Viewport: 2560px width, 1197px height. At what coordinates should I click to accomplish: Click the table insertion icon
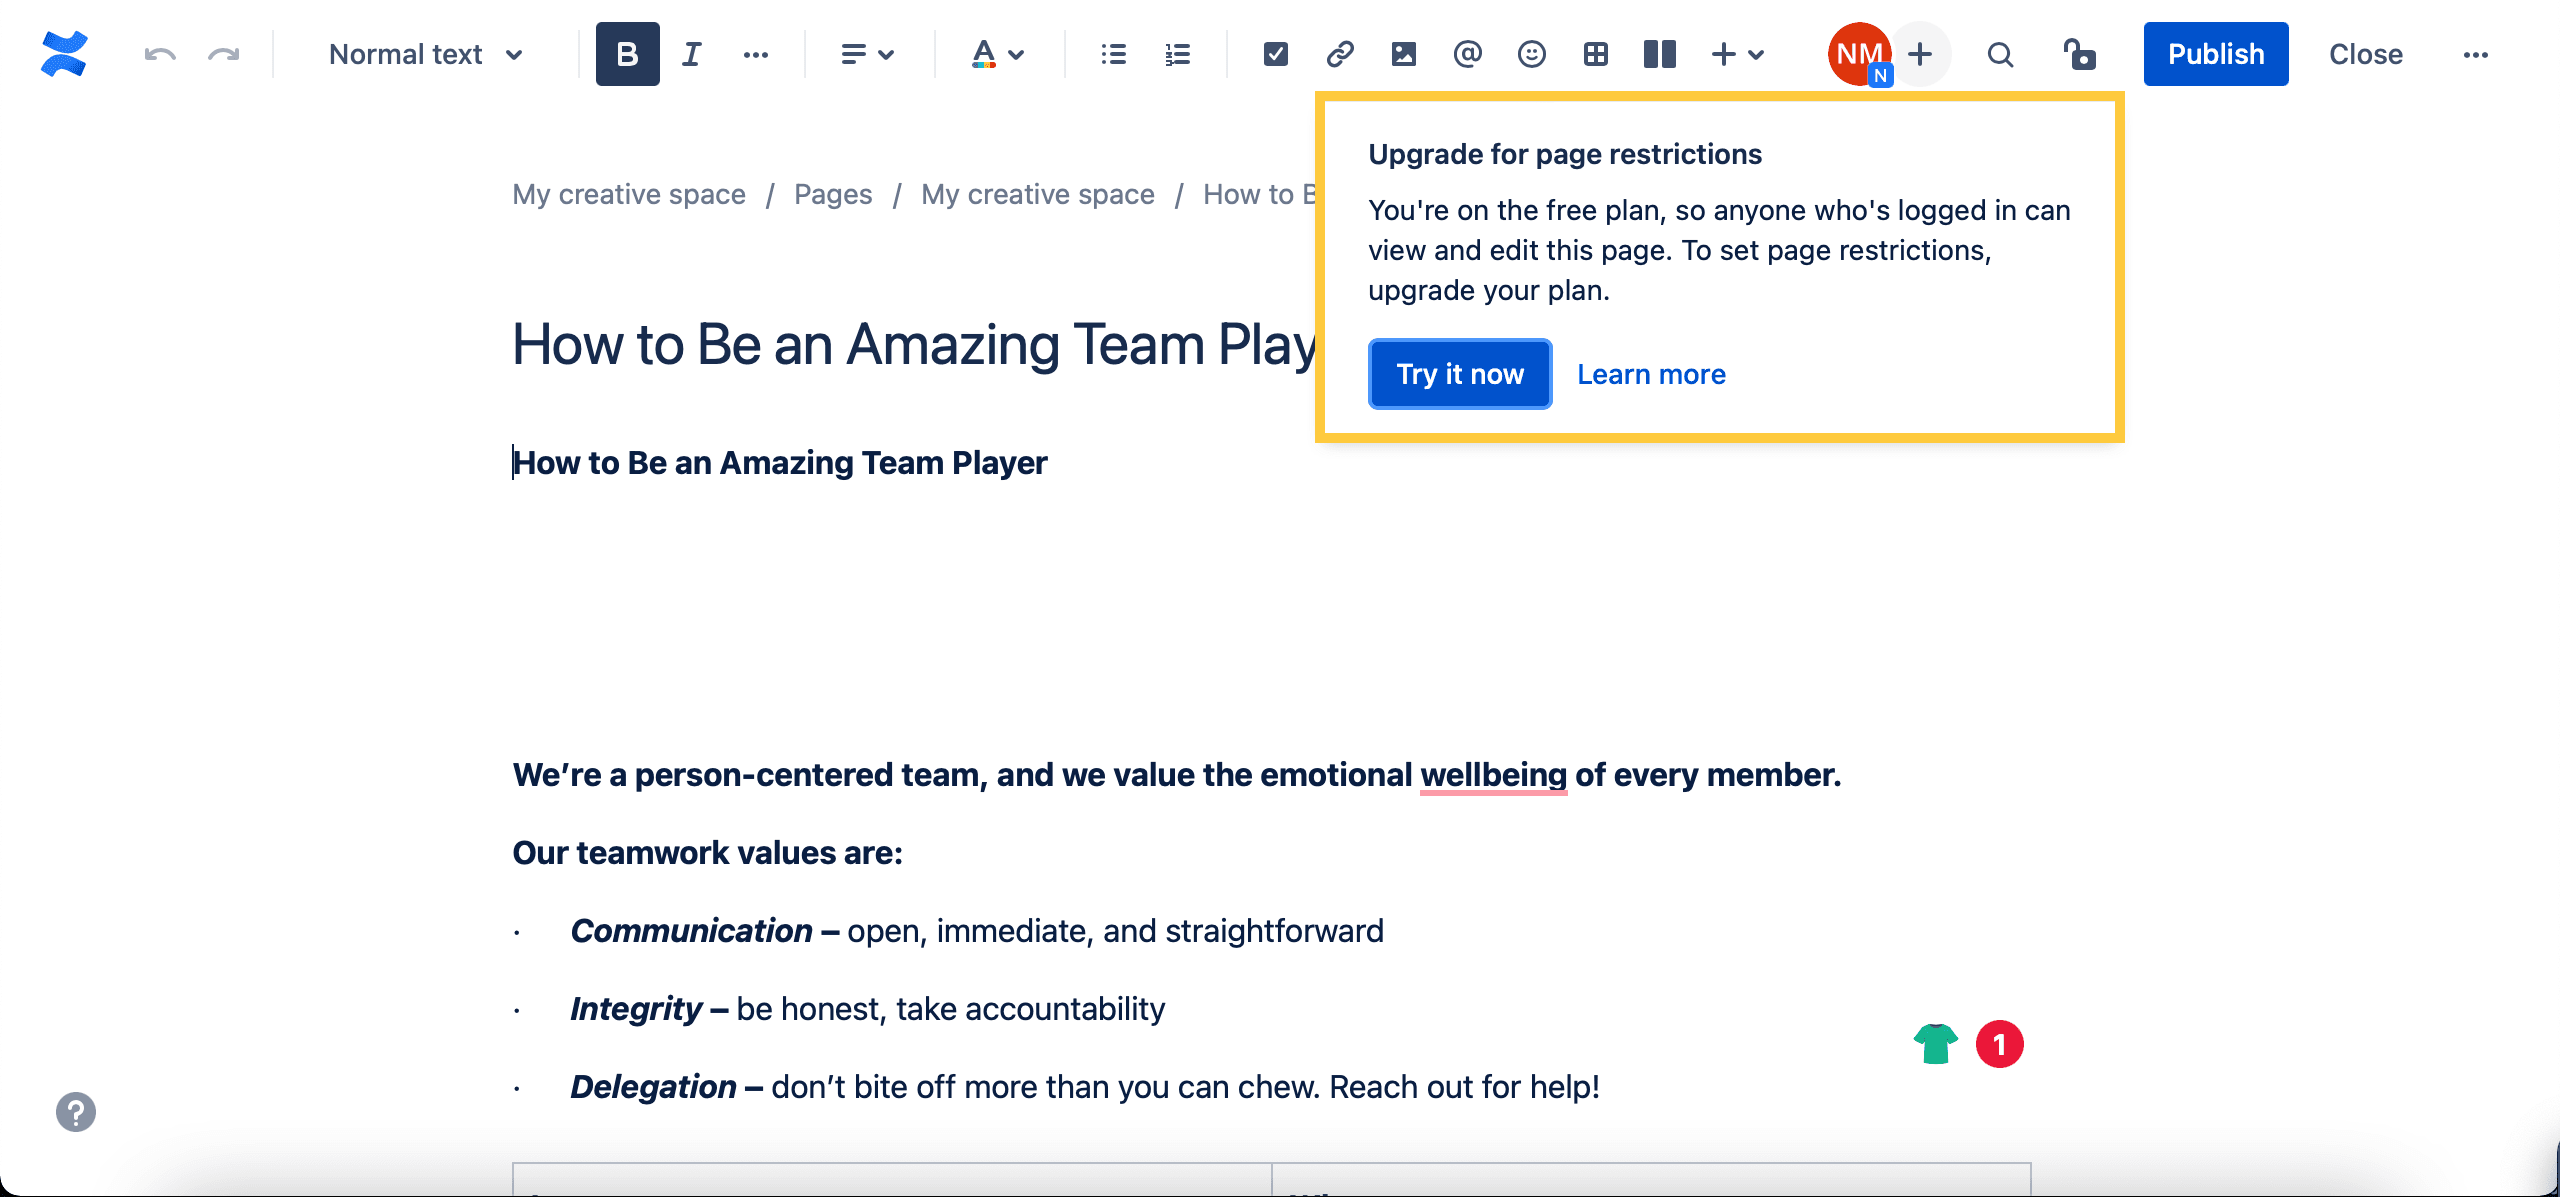tap(1592, 54)
